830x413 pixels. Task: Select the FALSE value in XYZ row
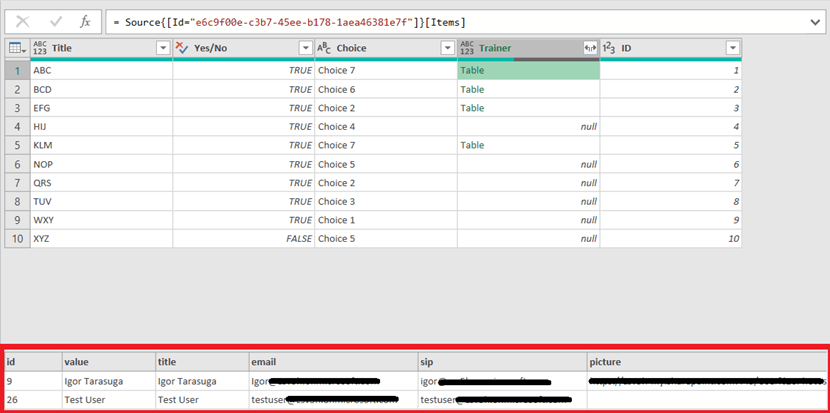point(243,238)
